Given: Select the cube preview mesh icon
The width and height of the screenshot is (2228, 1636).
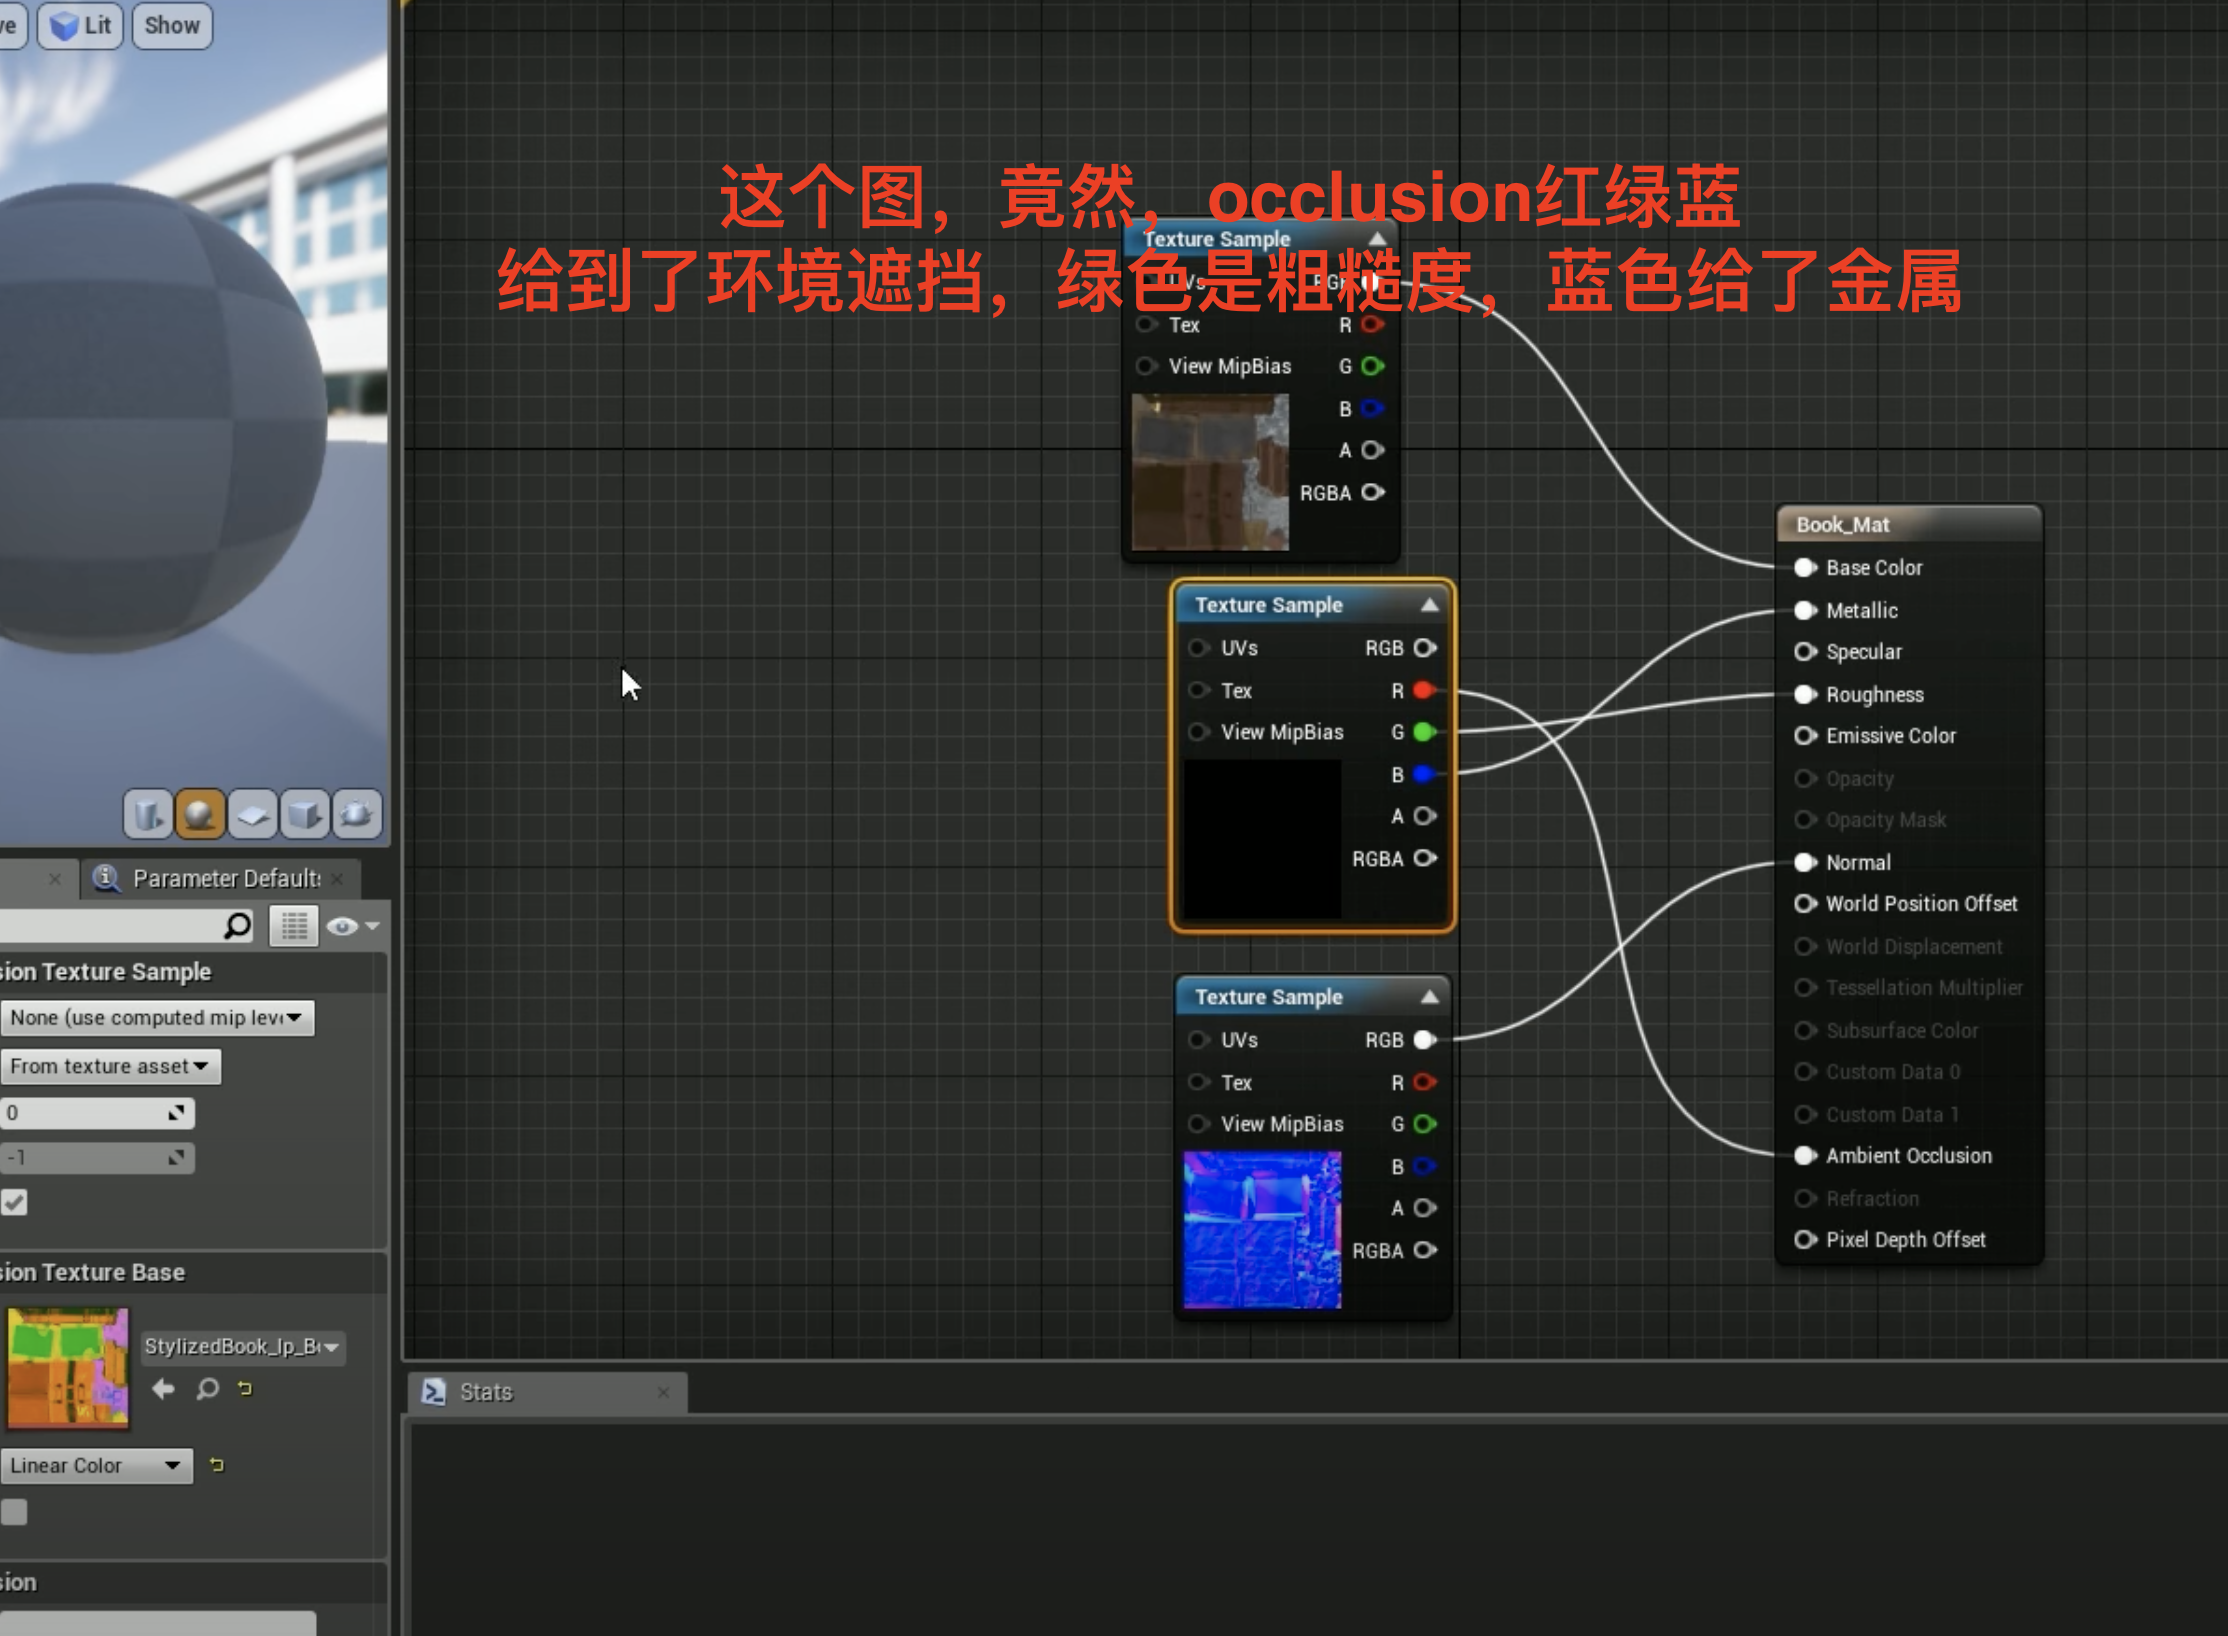Looking at the screenshot, I should [x=305, y=814].
